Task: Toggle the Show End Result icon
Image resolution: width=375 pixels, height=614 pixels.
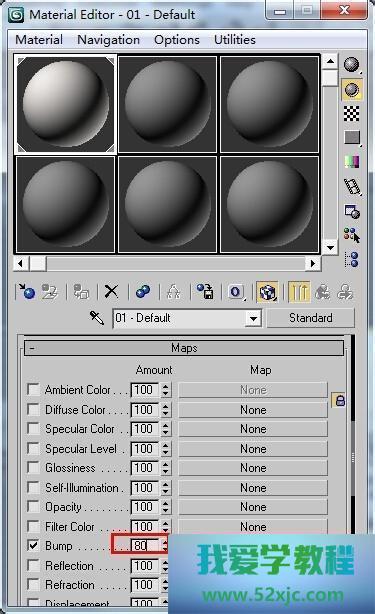Action: click(x=299, y=292)
